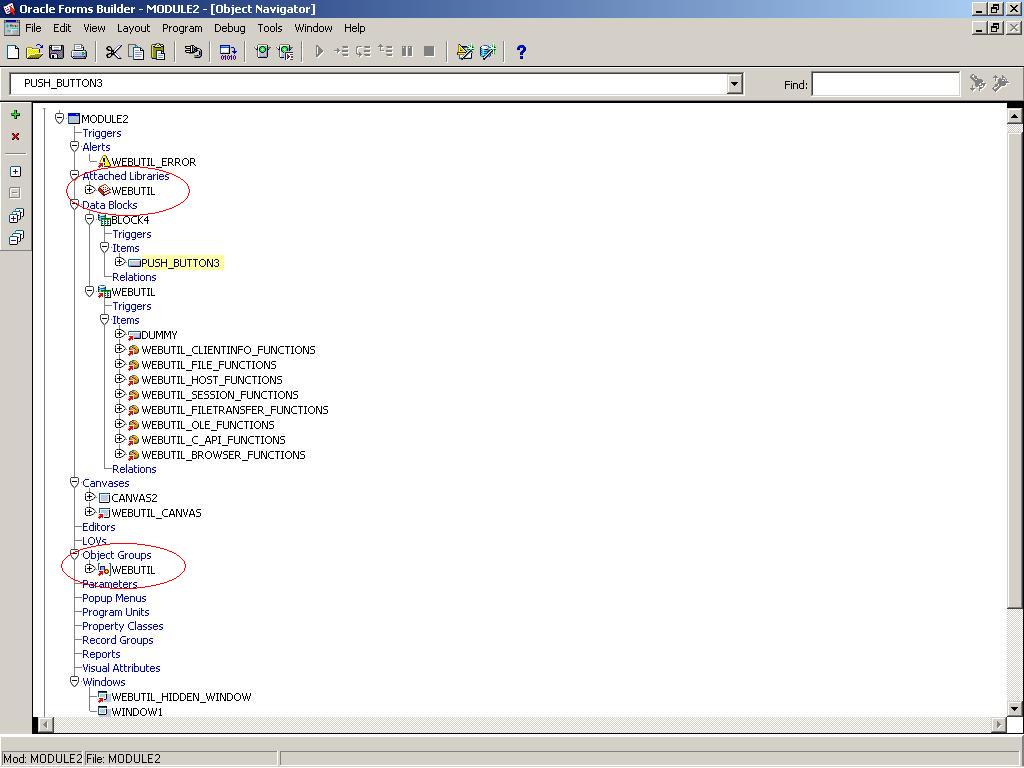Expand the WEBUTIL_FILE_FUNCTIONS node
The image size is (1024, 768).
[x=120, y=364]
